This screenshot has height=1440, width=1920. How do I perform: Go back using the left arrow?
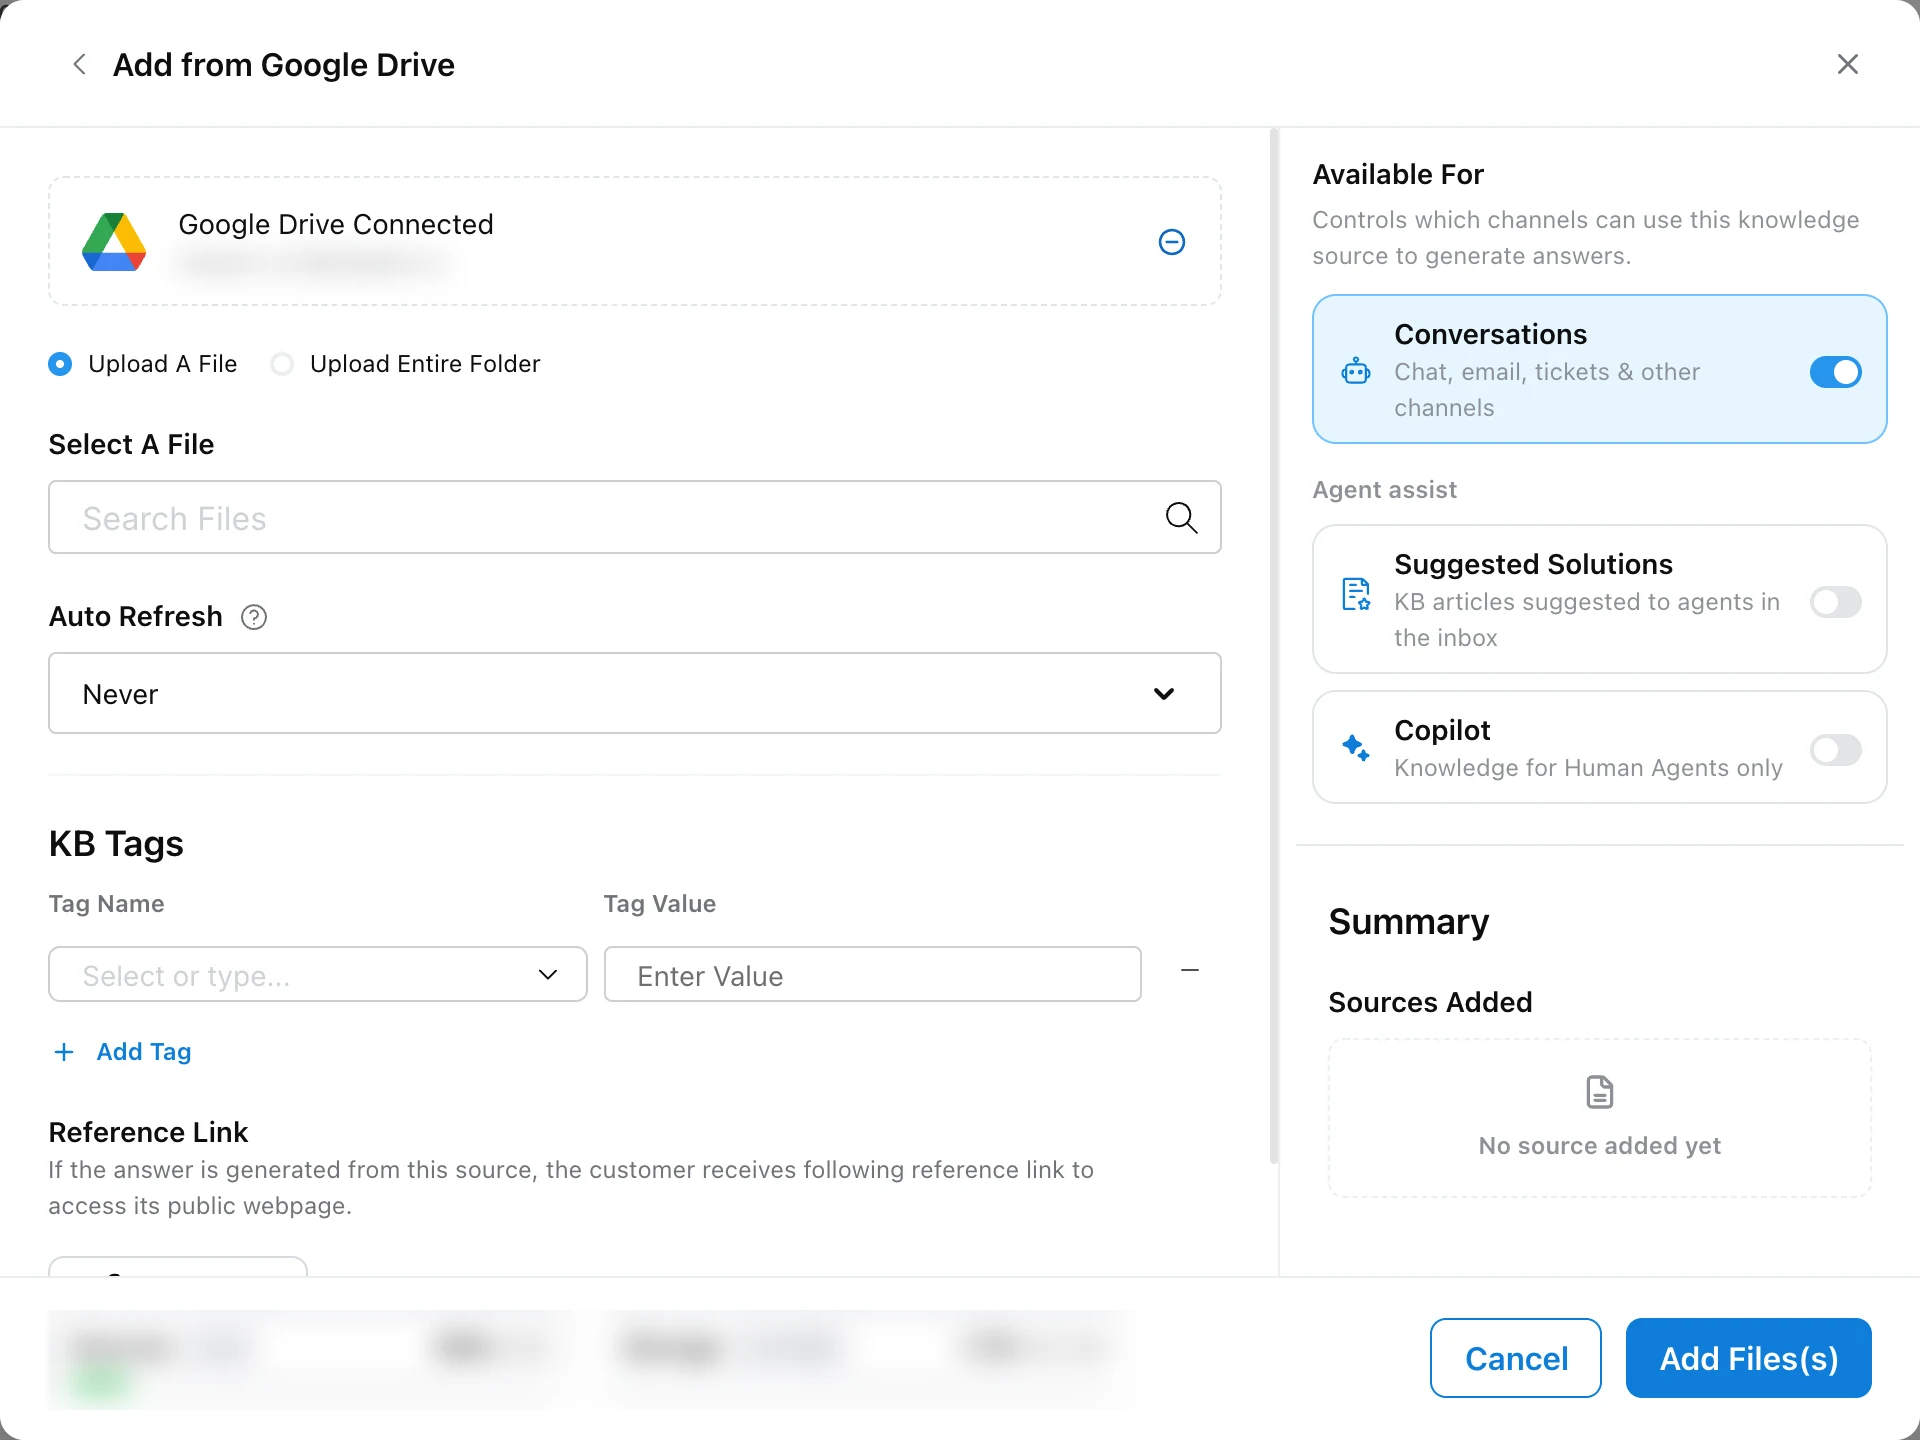pos(80,65)
